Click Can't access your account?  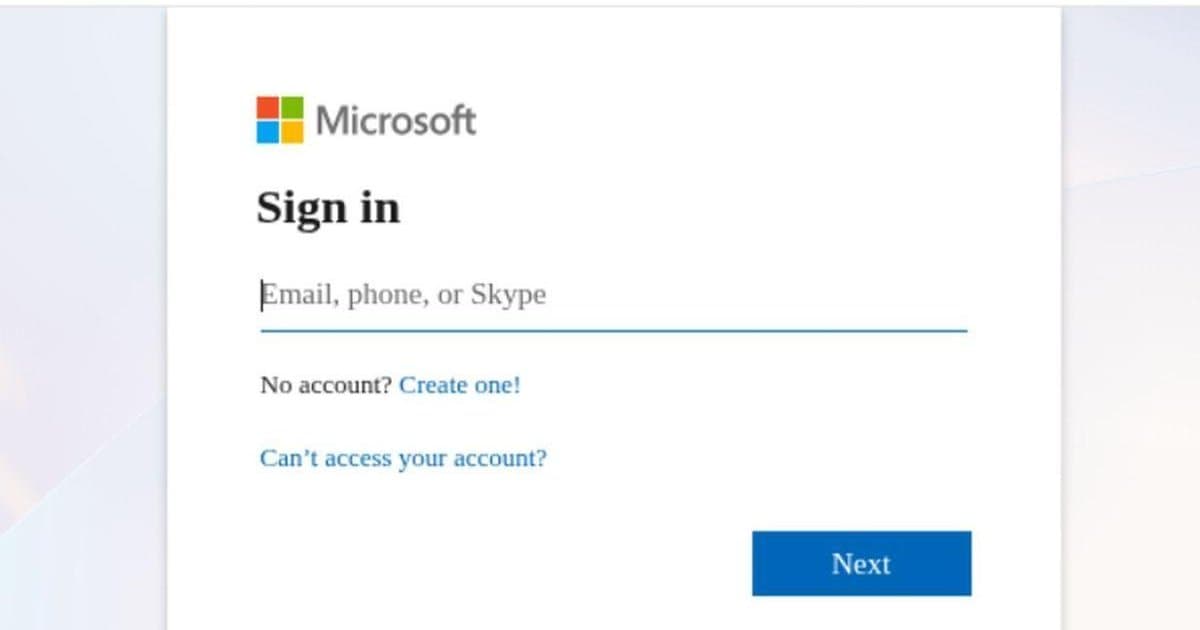(402, 458)
